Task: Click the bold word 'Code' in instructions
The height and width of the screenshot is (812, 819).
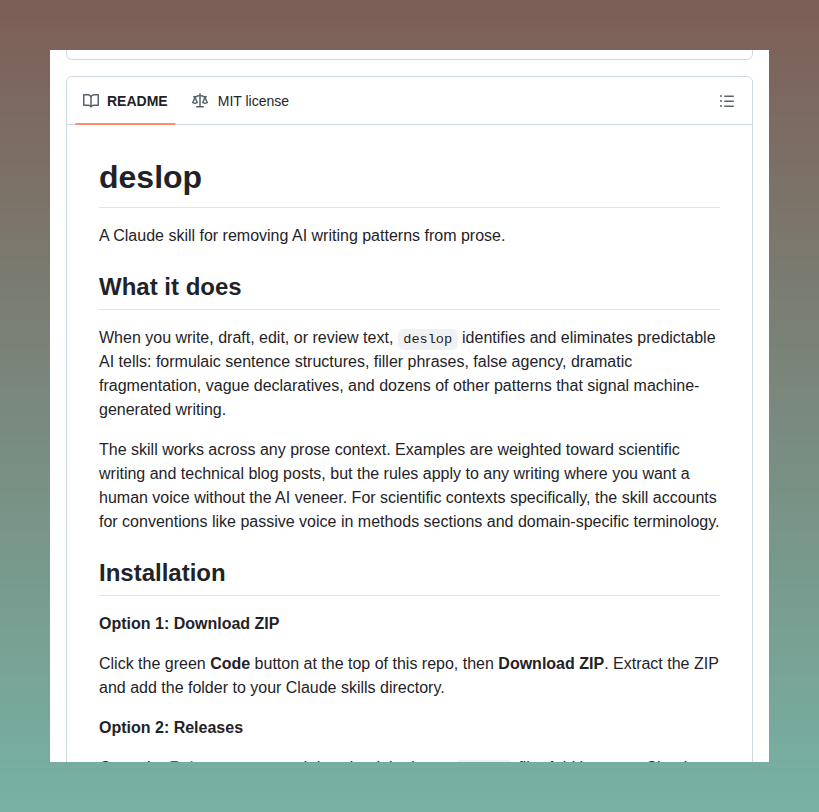Action: (x=230, y=663)
